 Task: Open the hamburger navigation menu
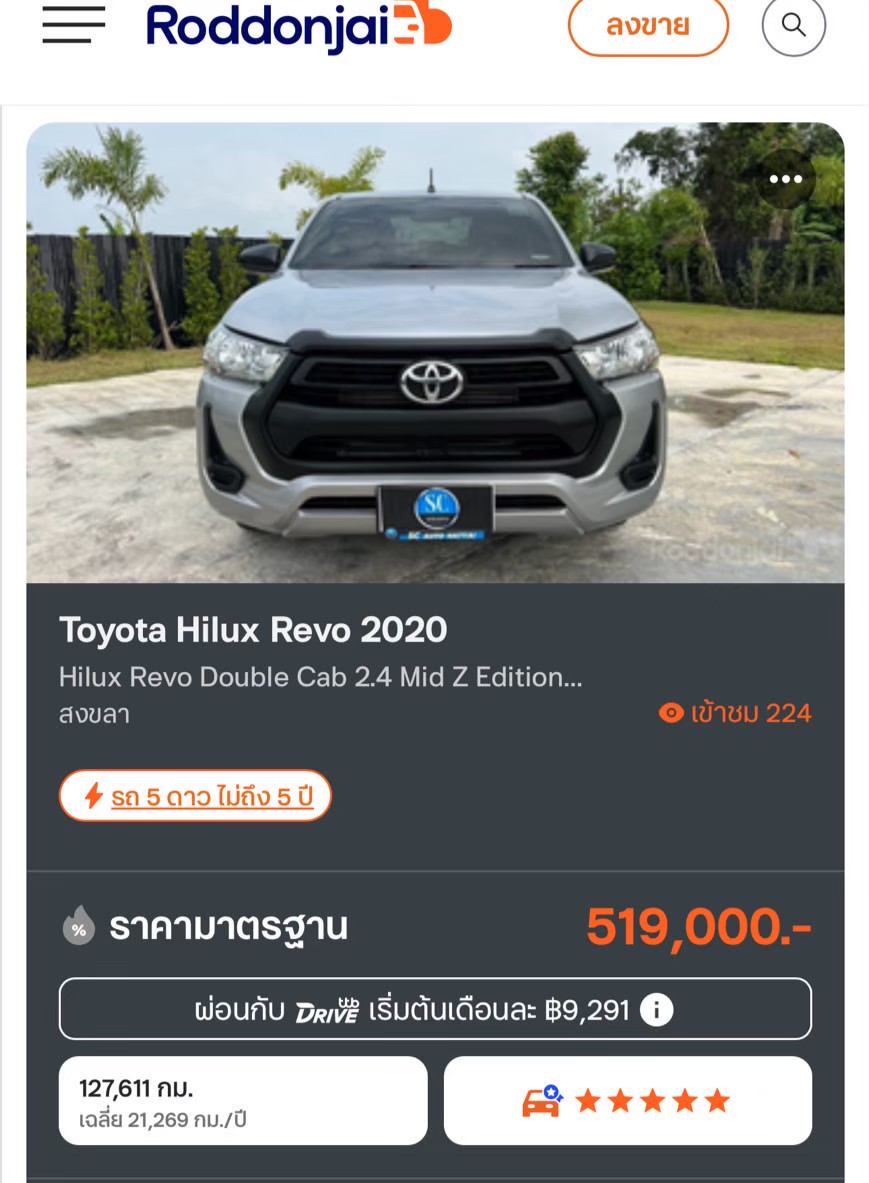[x=73, y=25]
